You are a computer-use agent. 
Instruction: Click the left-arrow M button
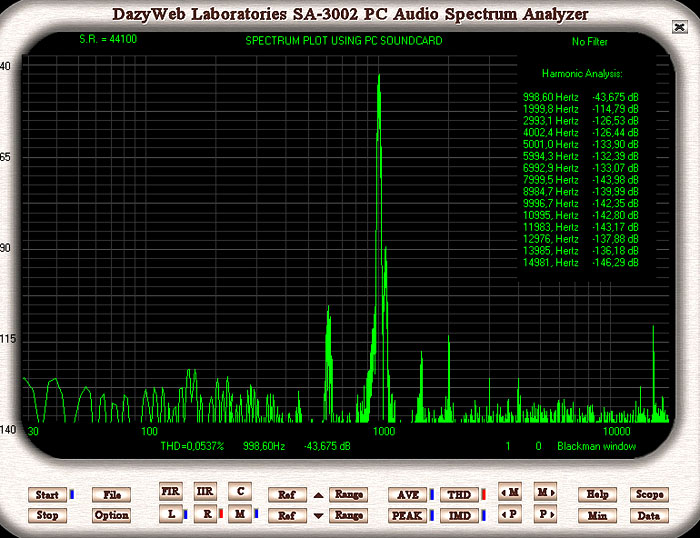[509, 493]
